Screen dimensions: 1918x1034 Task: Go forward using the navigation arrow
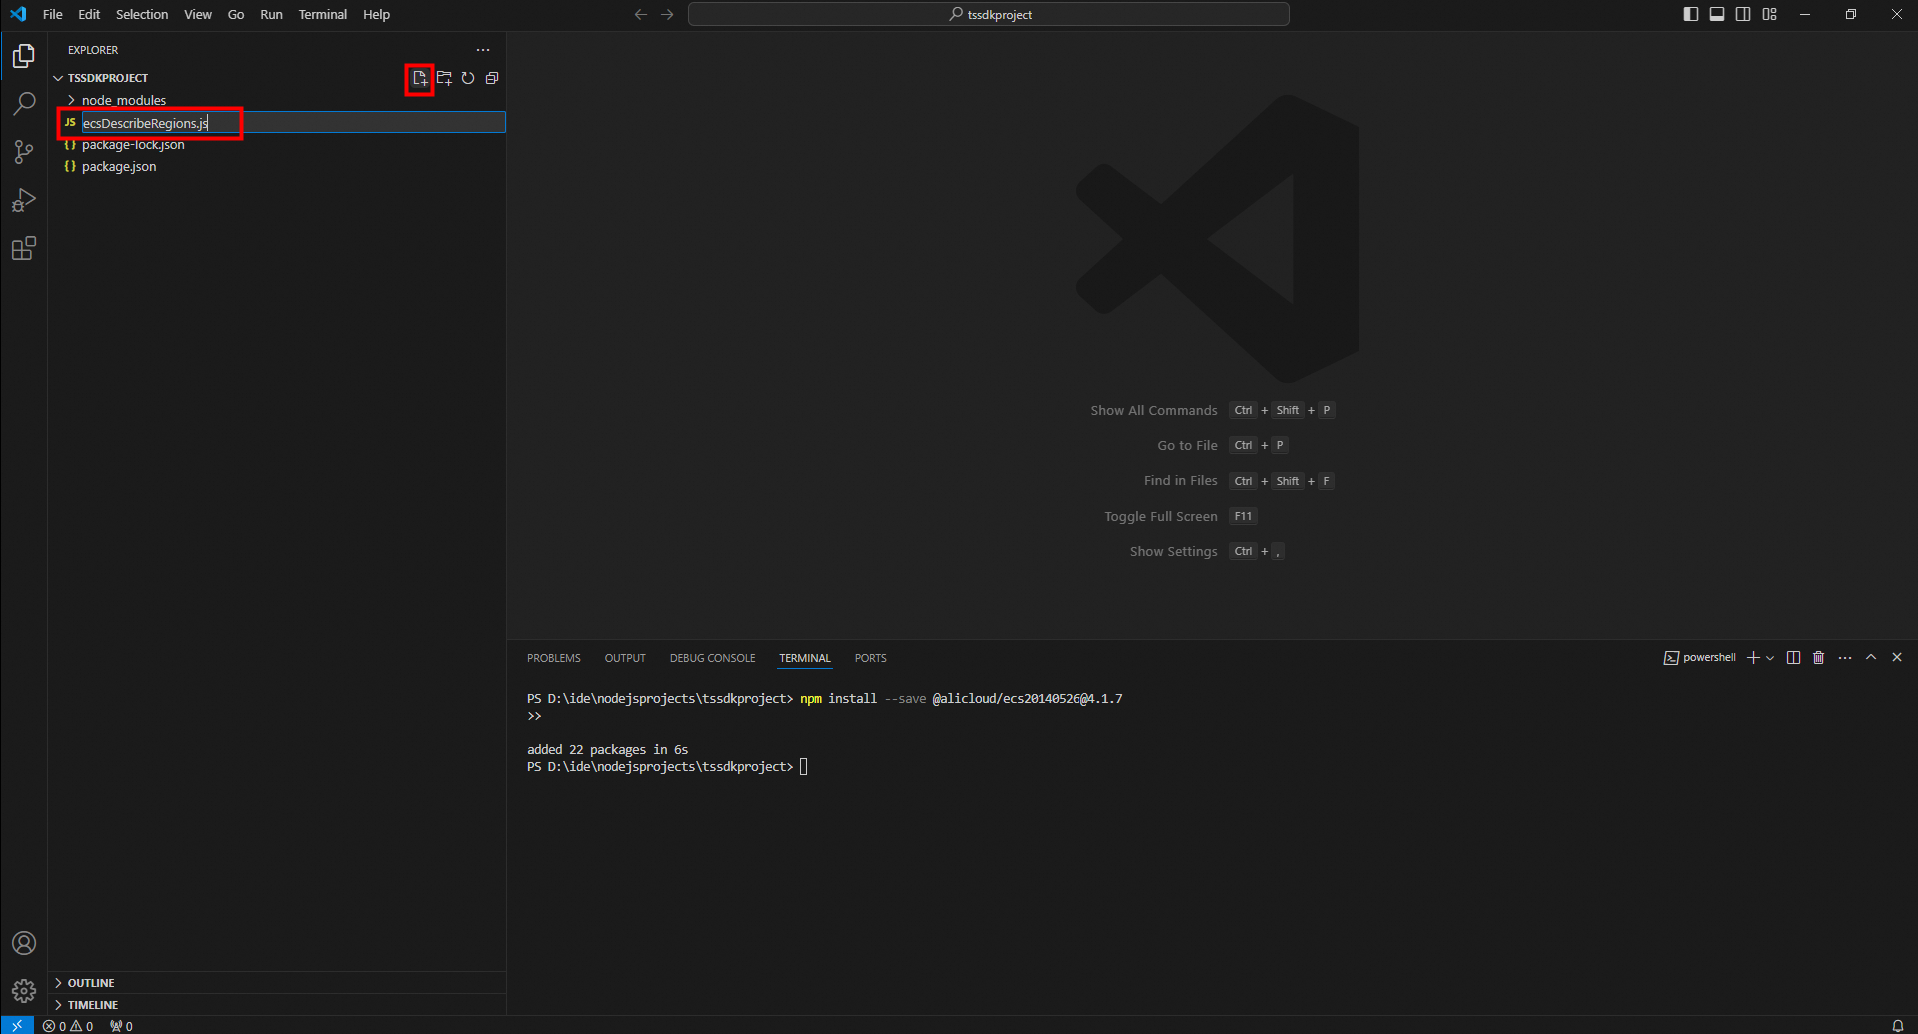(667, 14)
